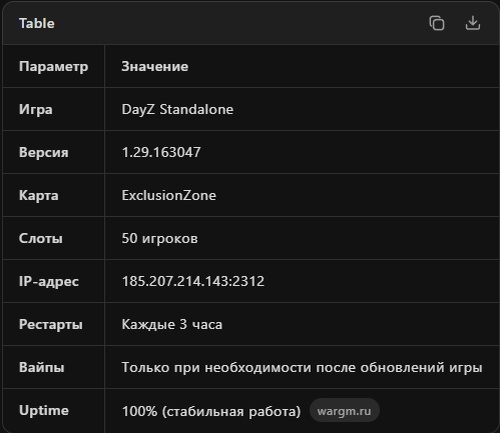Click the Карта row label
Viewport: 500px width, 433px height.
(x=39, y=195)
